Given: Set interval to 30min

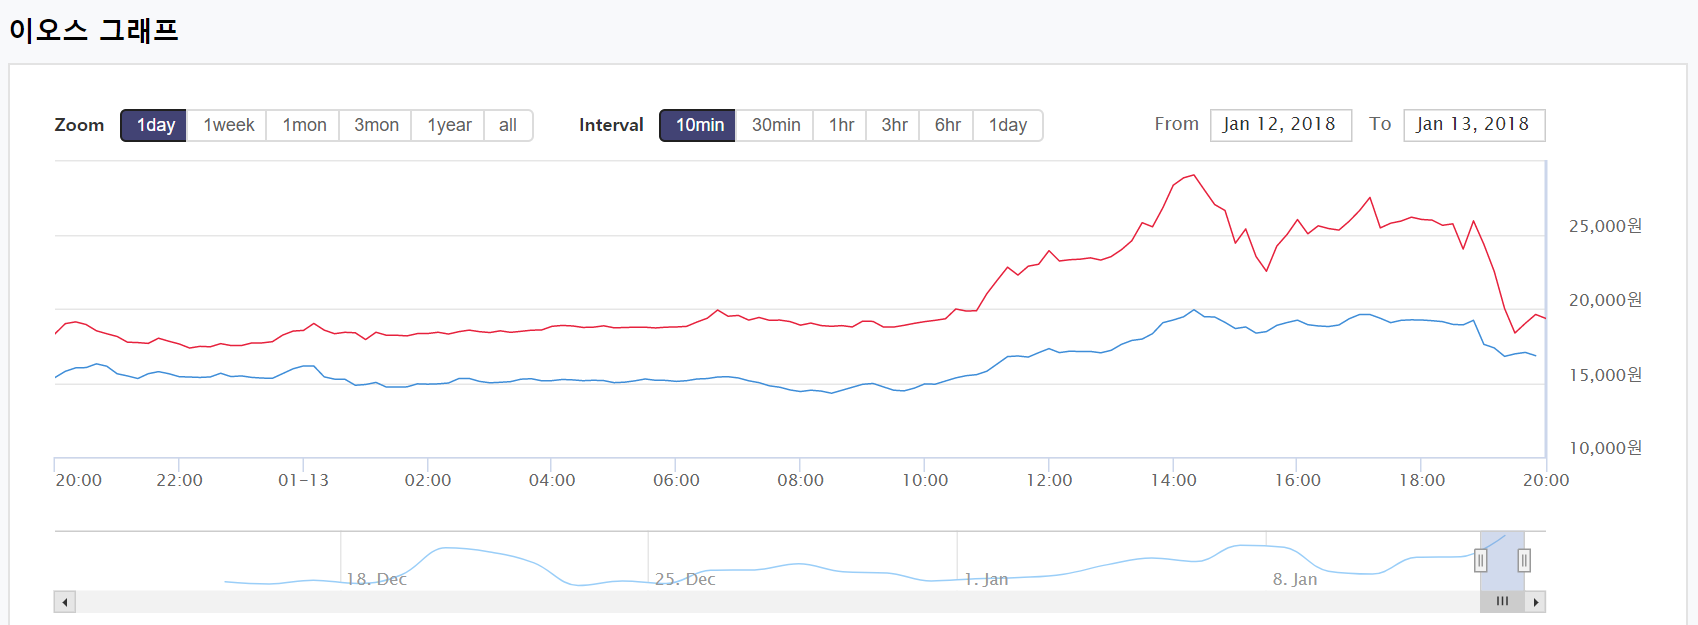Looking at the screenshot, I should click(775, 125).
